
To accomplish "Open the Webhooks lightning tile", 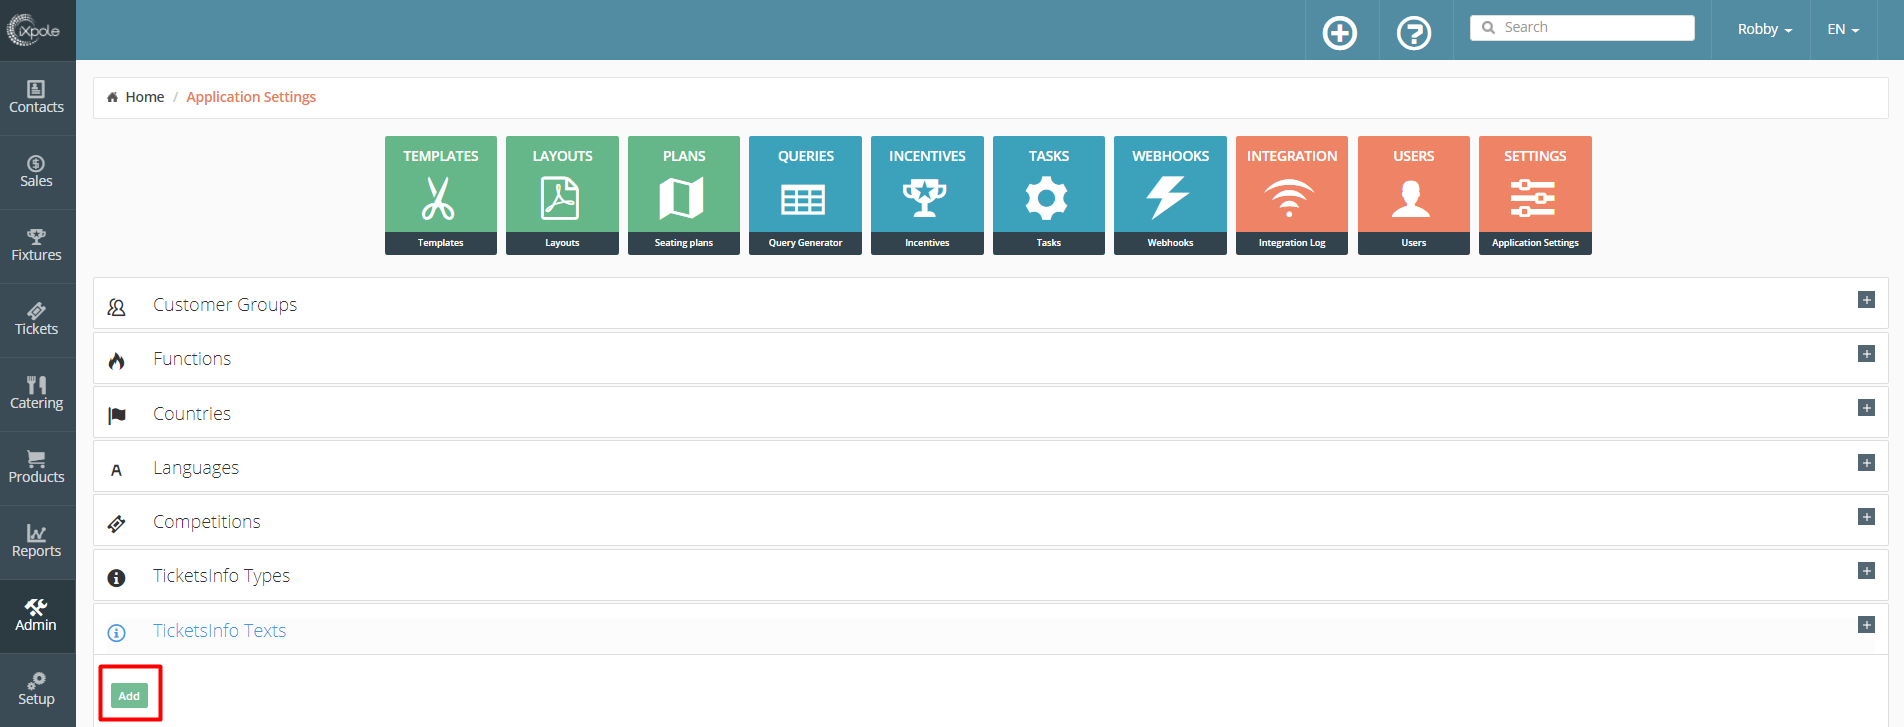I will tap(1170, 195).
